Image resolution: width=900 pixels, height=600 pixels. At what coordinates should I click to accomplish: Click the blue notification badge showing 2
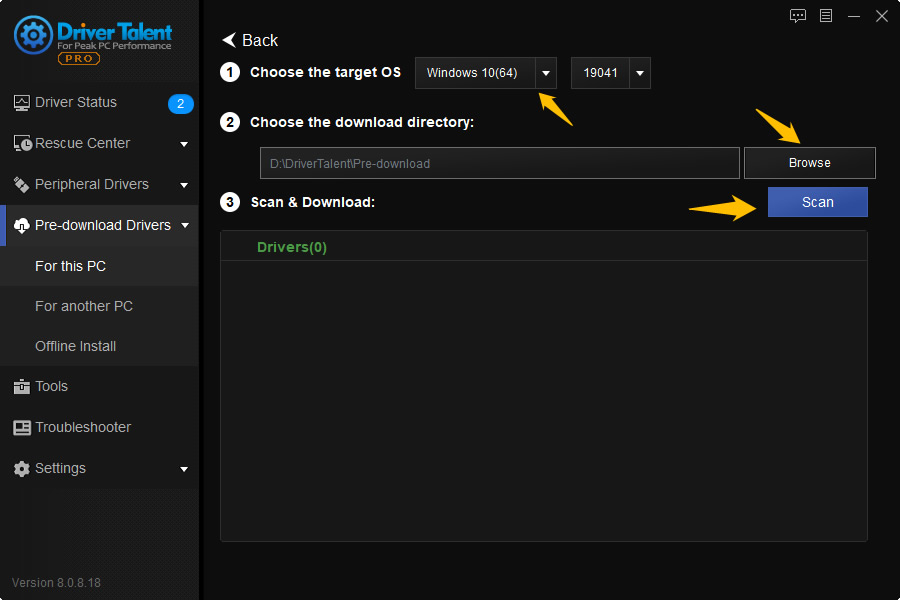pos(180,103)
